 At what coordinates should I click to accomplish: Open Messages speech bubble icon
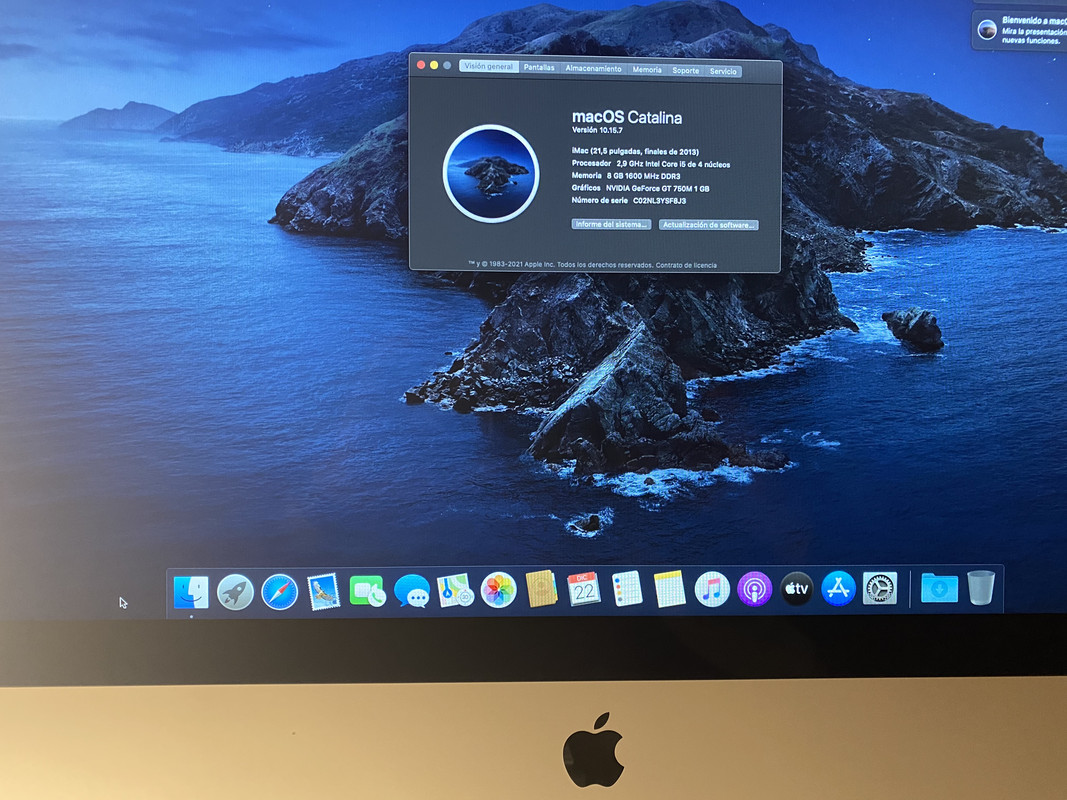(x=412, y=590)
